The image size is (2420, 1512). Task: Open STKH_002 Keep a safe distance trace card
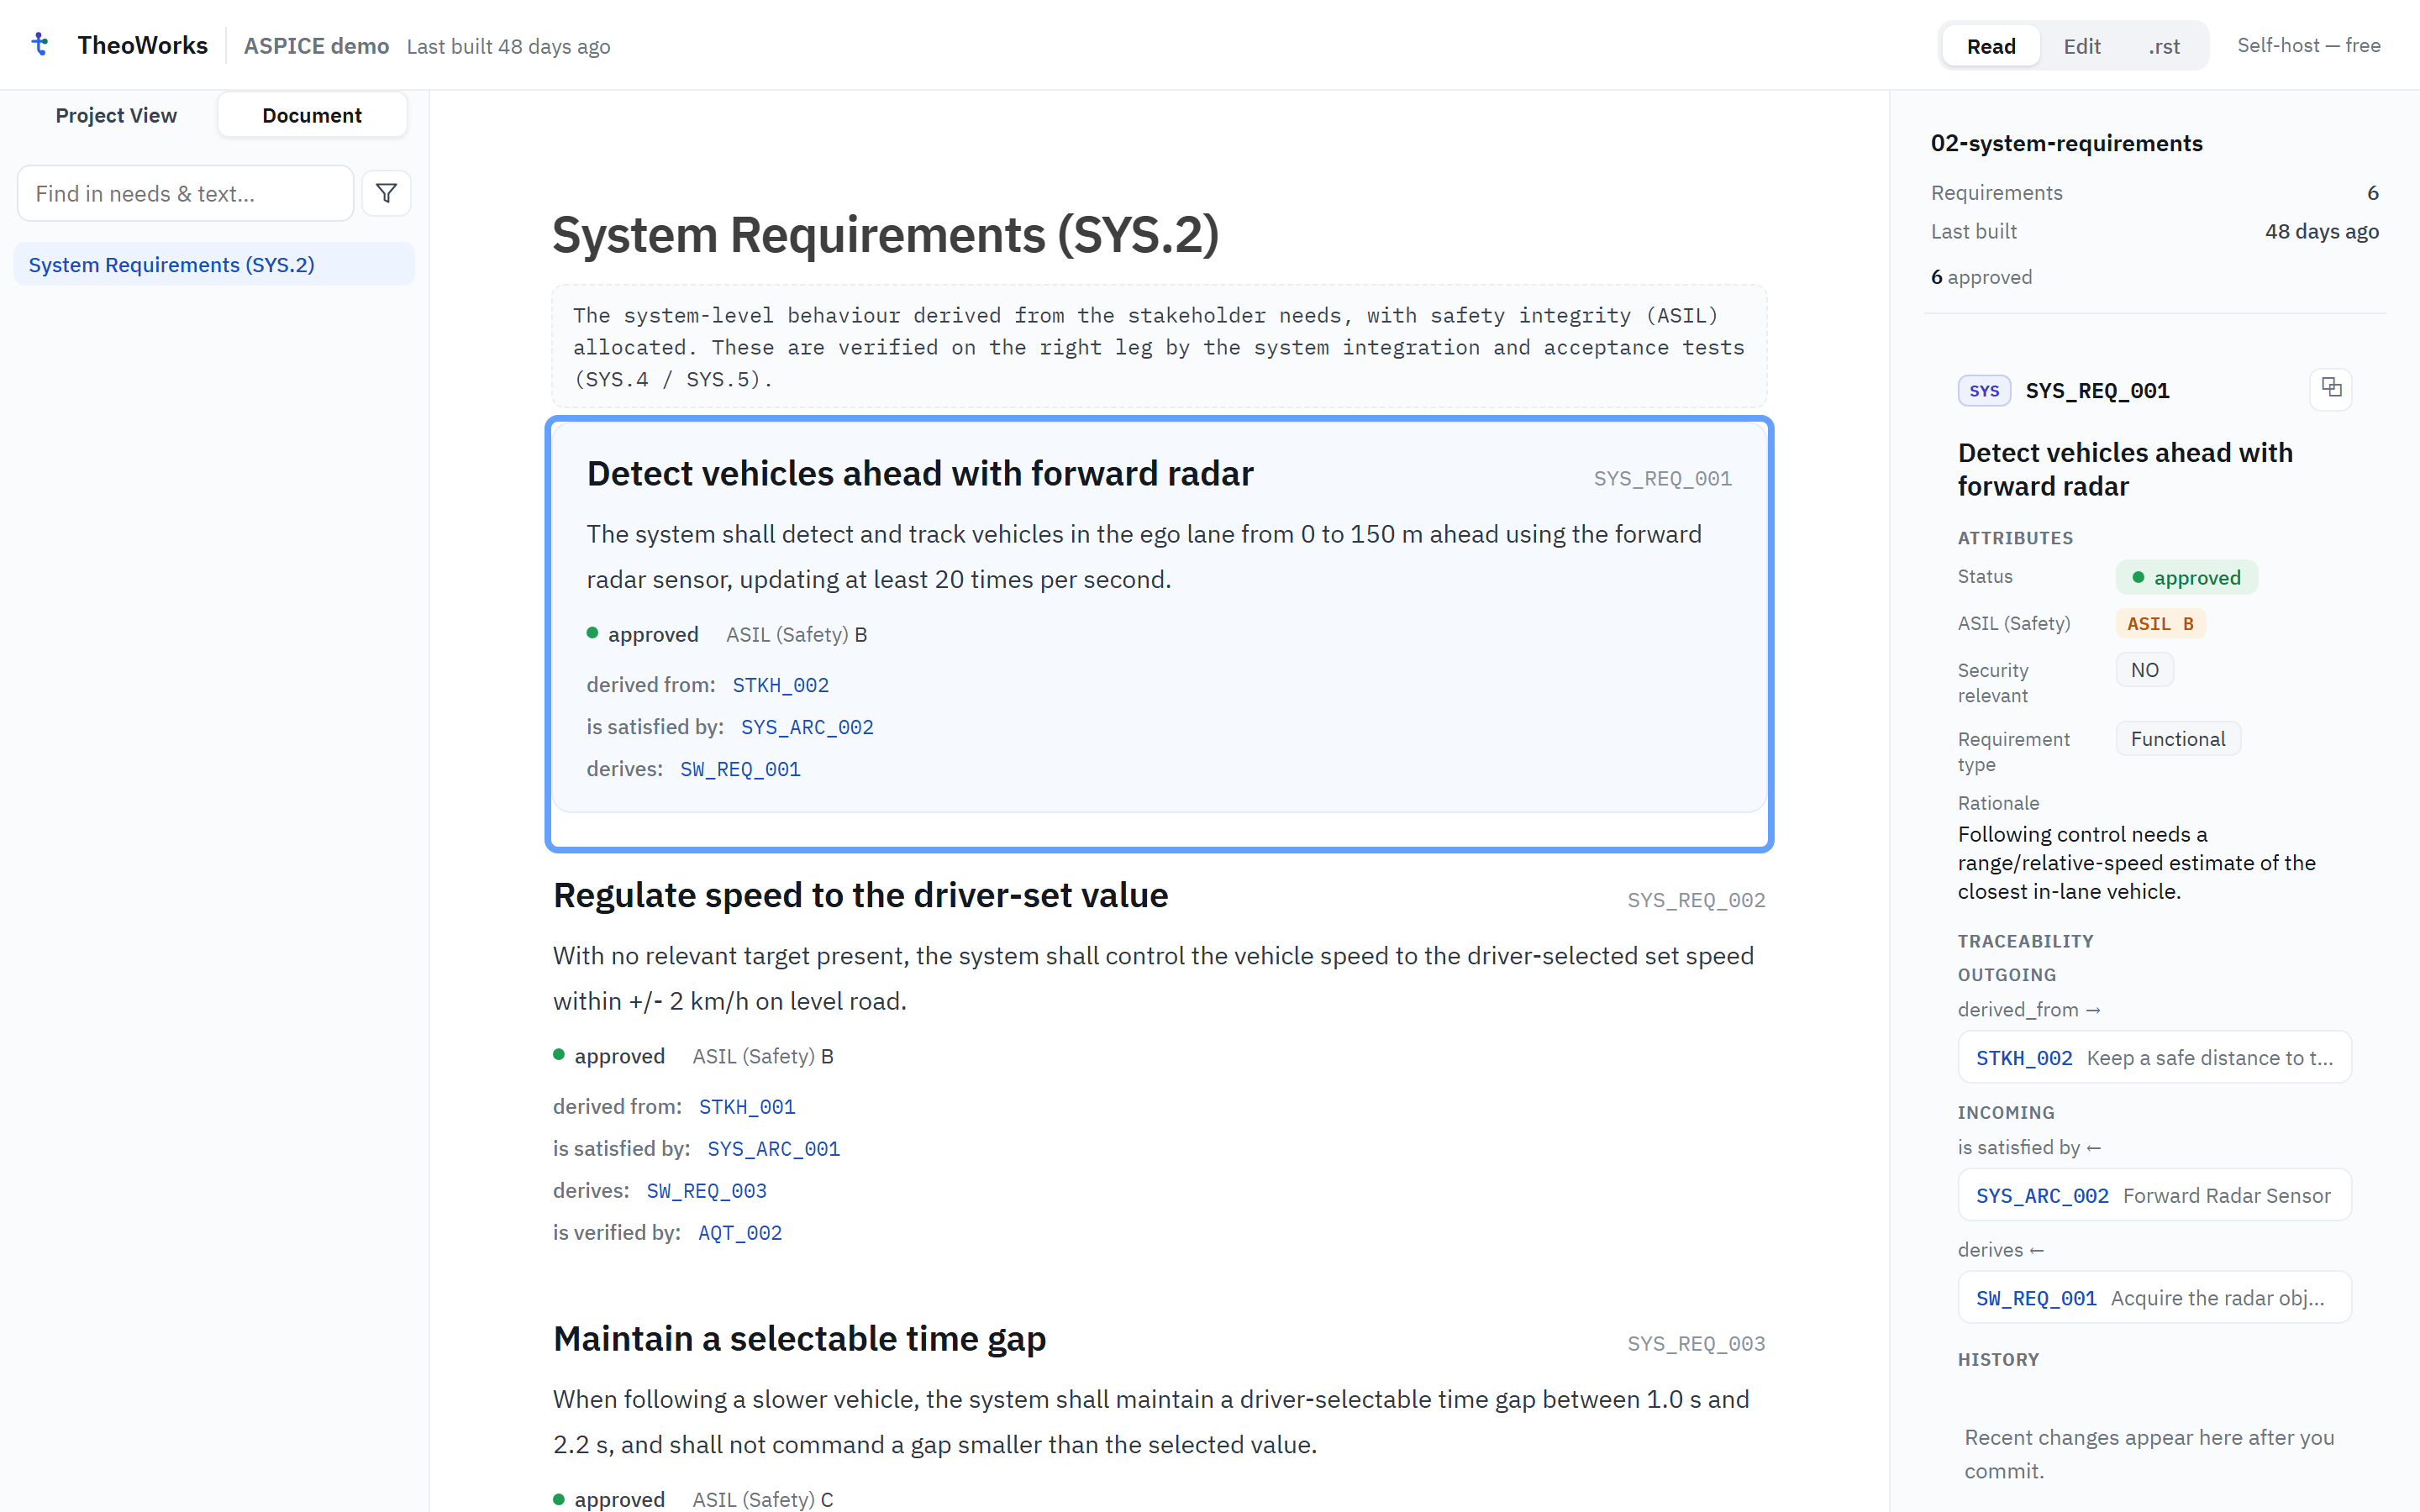click(x=2154, y=1057)
